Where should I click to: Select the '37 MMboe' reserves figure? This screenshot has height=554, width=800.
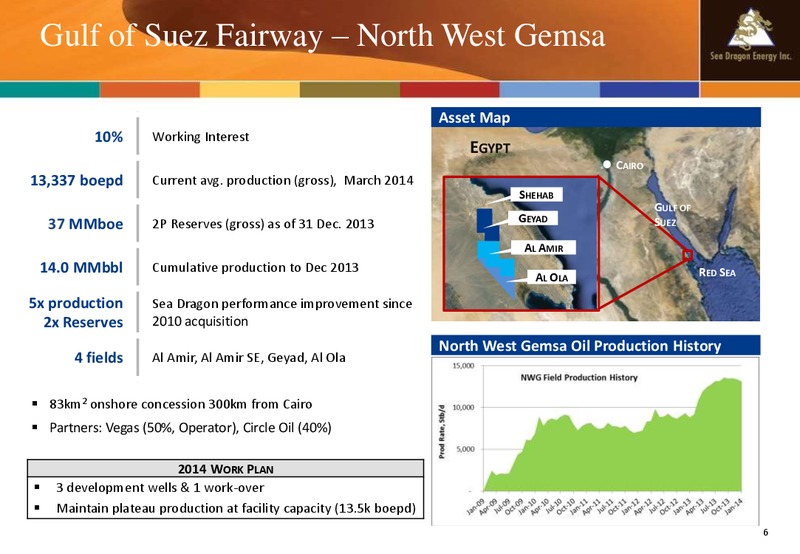point(86,224)
